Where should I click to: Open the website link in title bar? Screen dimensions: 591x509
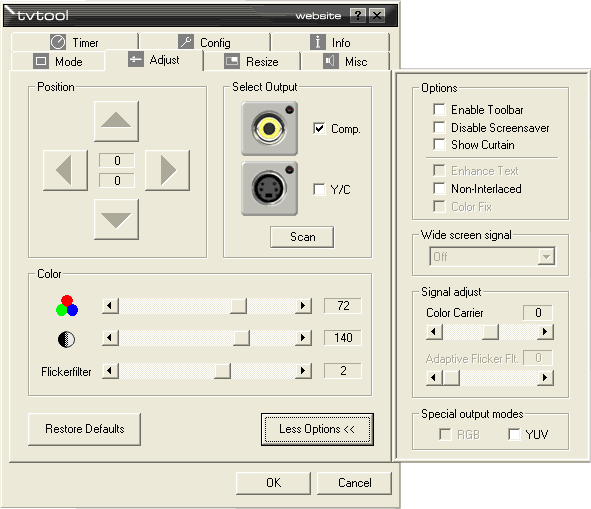tap(318, 16)
